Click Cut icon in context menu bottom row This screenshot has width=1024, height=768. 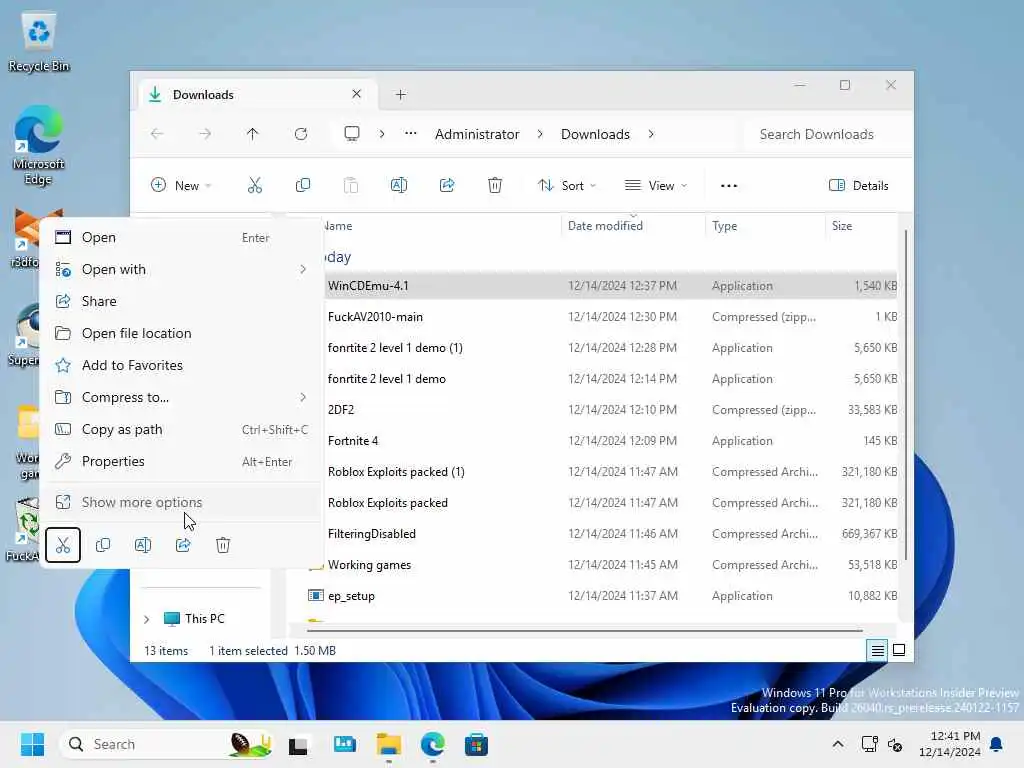click(63, 545)
